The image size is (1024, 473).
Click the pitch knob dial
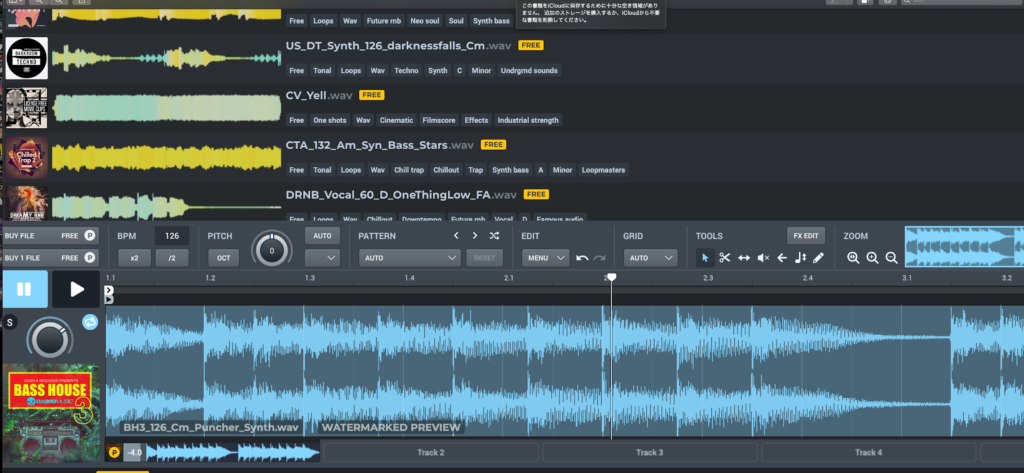pyautogui.click(x=271, y=249)
